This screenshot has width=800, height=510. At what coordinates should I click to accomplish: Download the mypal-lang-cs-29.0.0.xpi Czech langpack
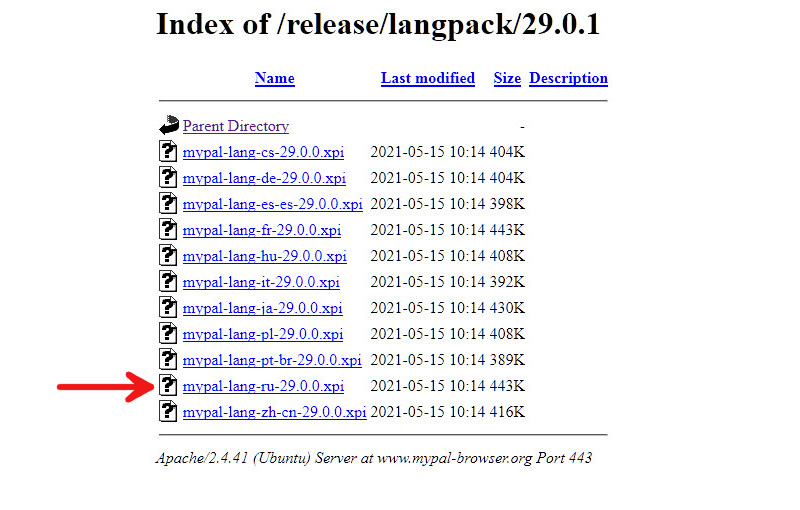(263, 152)
